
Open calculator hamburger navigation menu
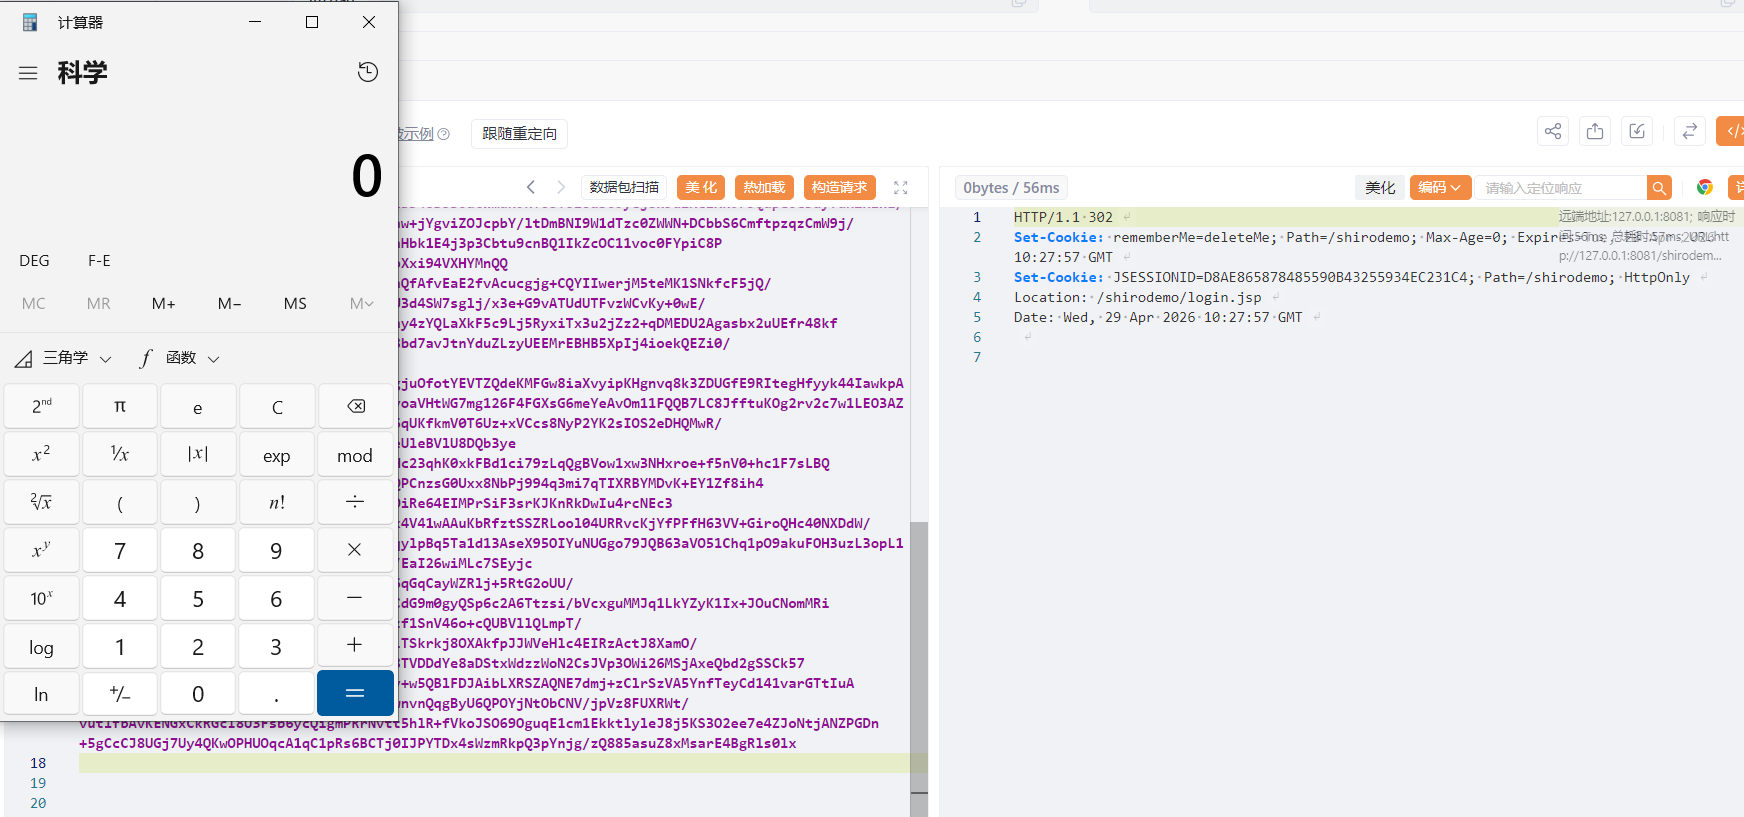pyautogui.click(x=28, y=73)
